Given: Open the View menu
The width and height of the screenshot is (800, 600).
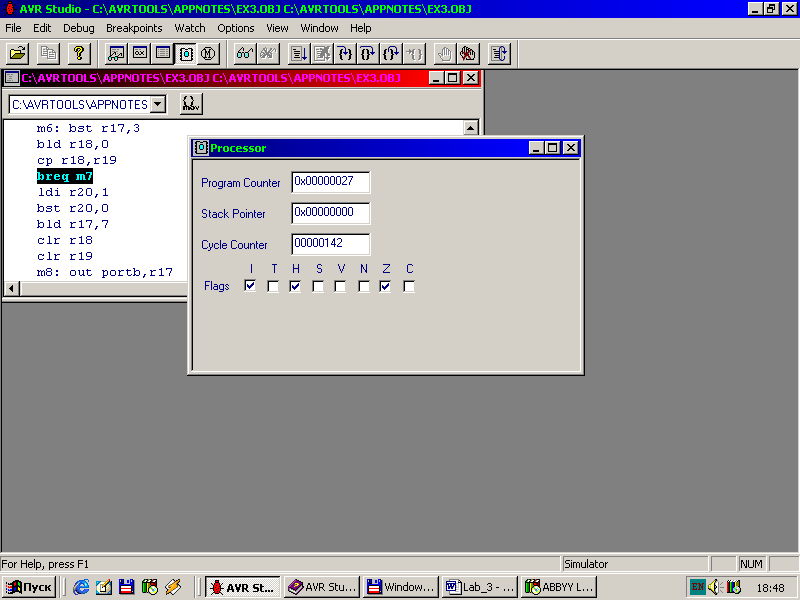Looking at the screenshot, I should click(277, 28).
